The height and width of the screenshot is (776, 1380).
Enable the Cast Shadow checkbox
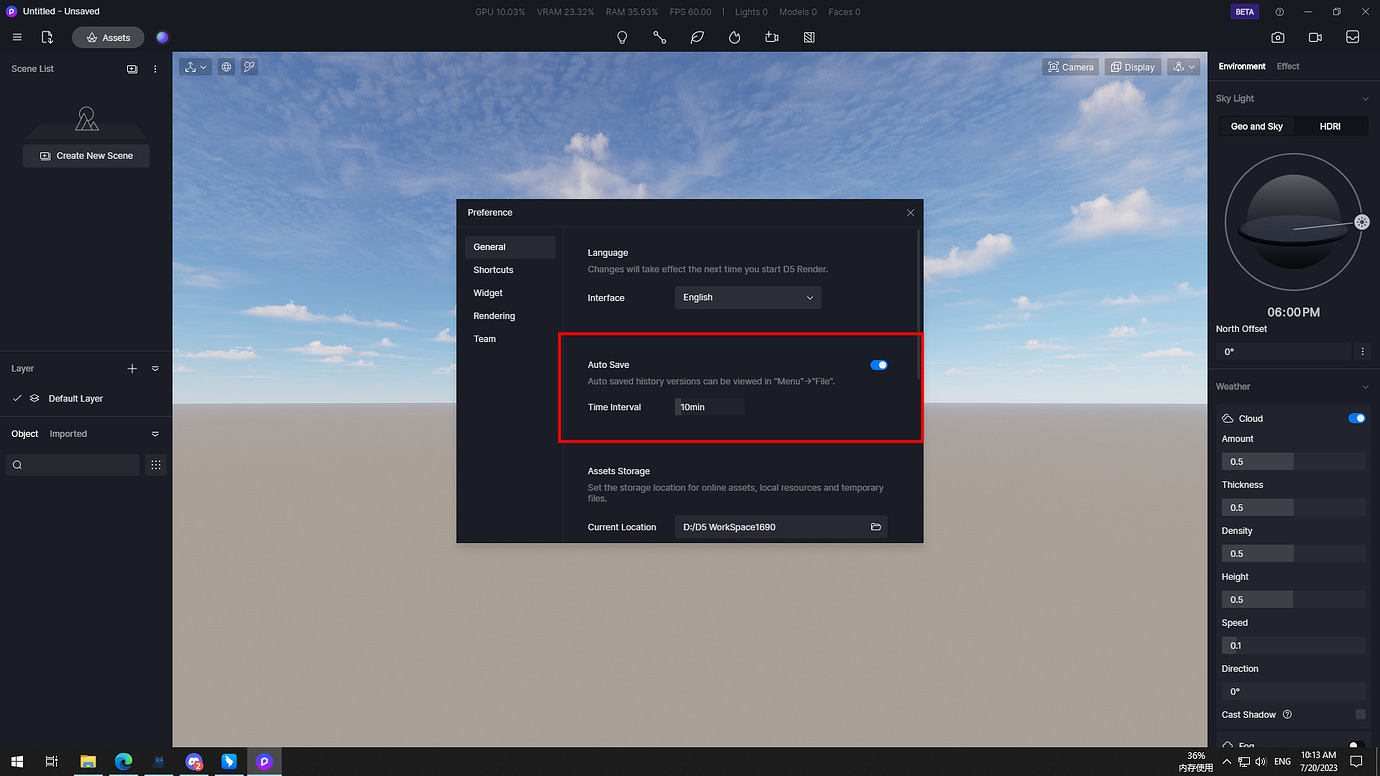1360,715
